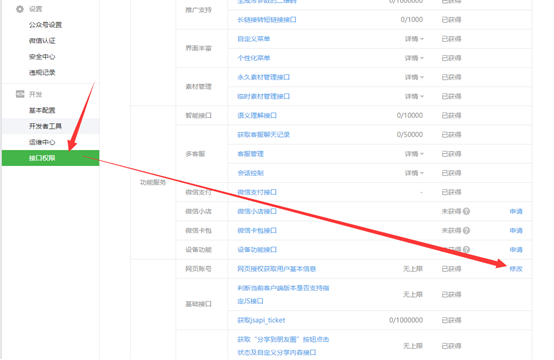Image resolution: width=554 pixels, height=360 pixels.
Task: Expand 详情 dropdown for 客服管理
Action: (x=414, y=154)
